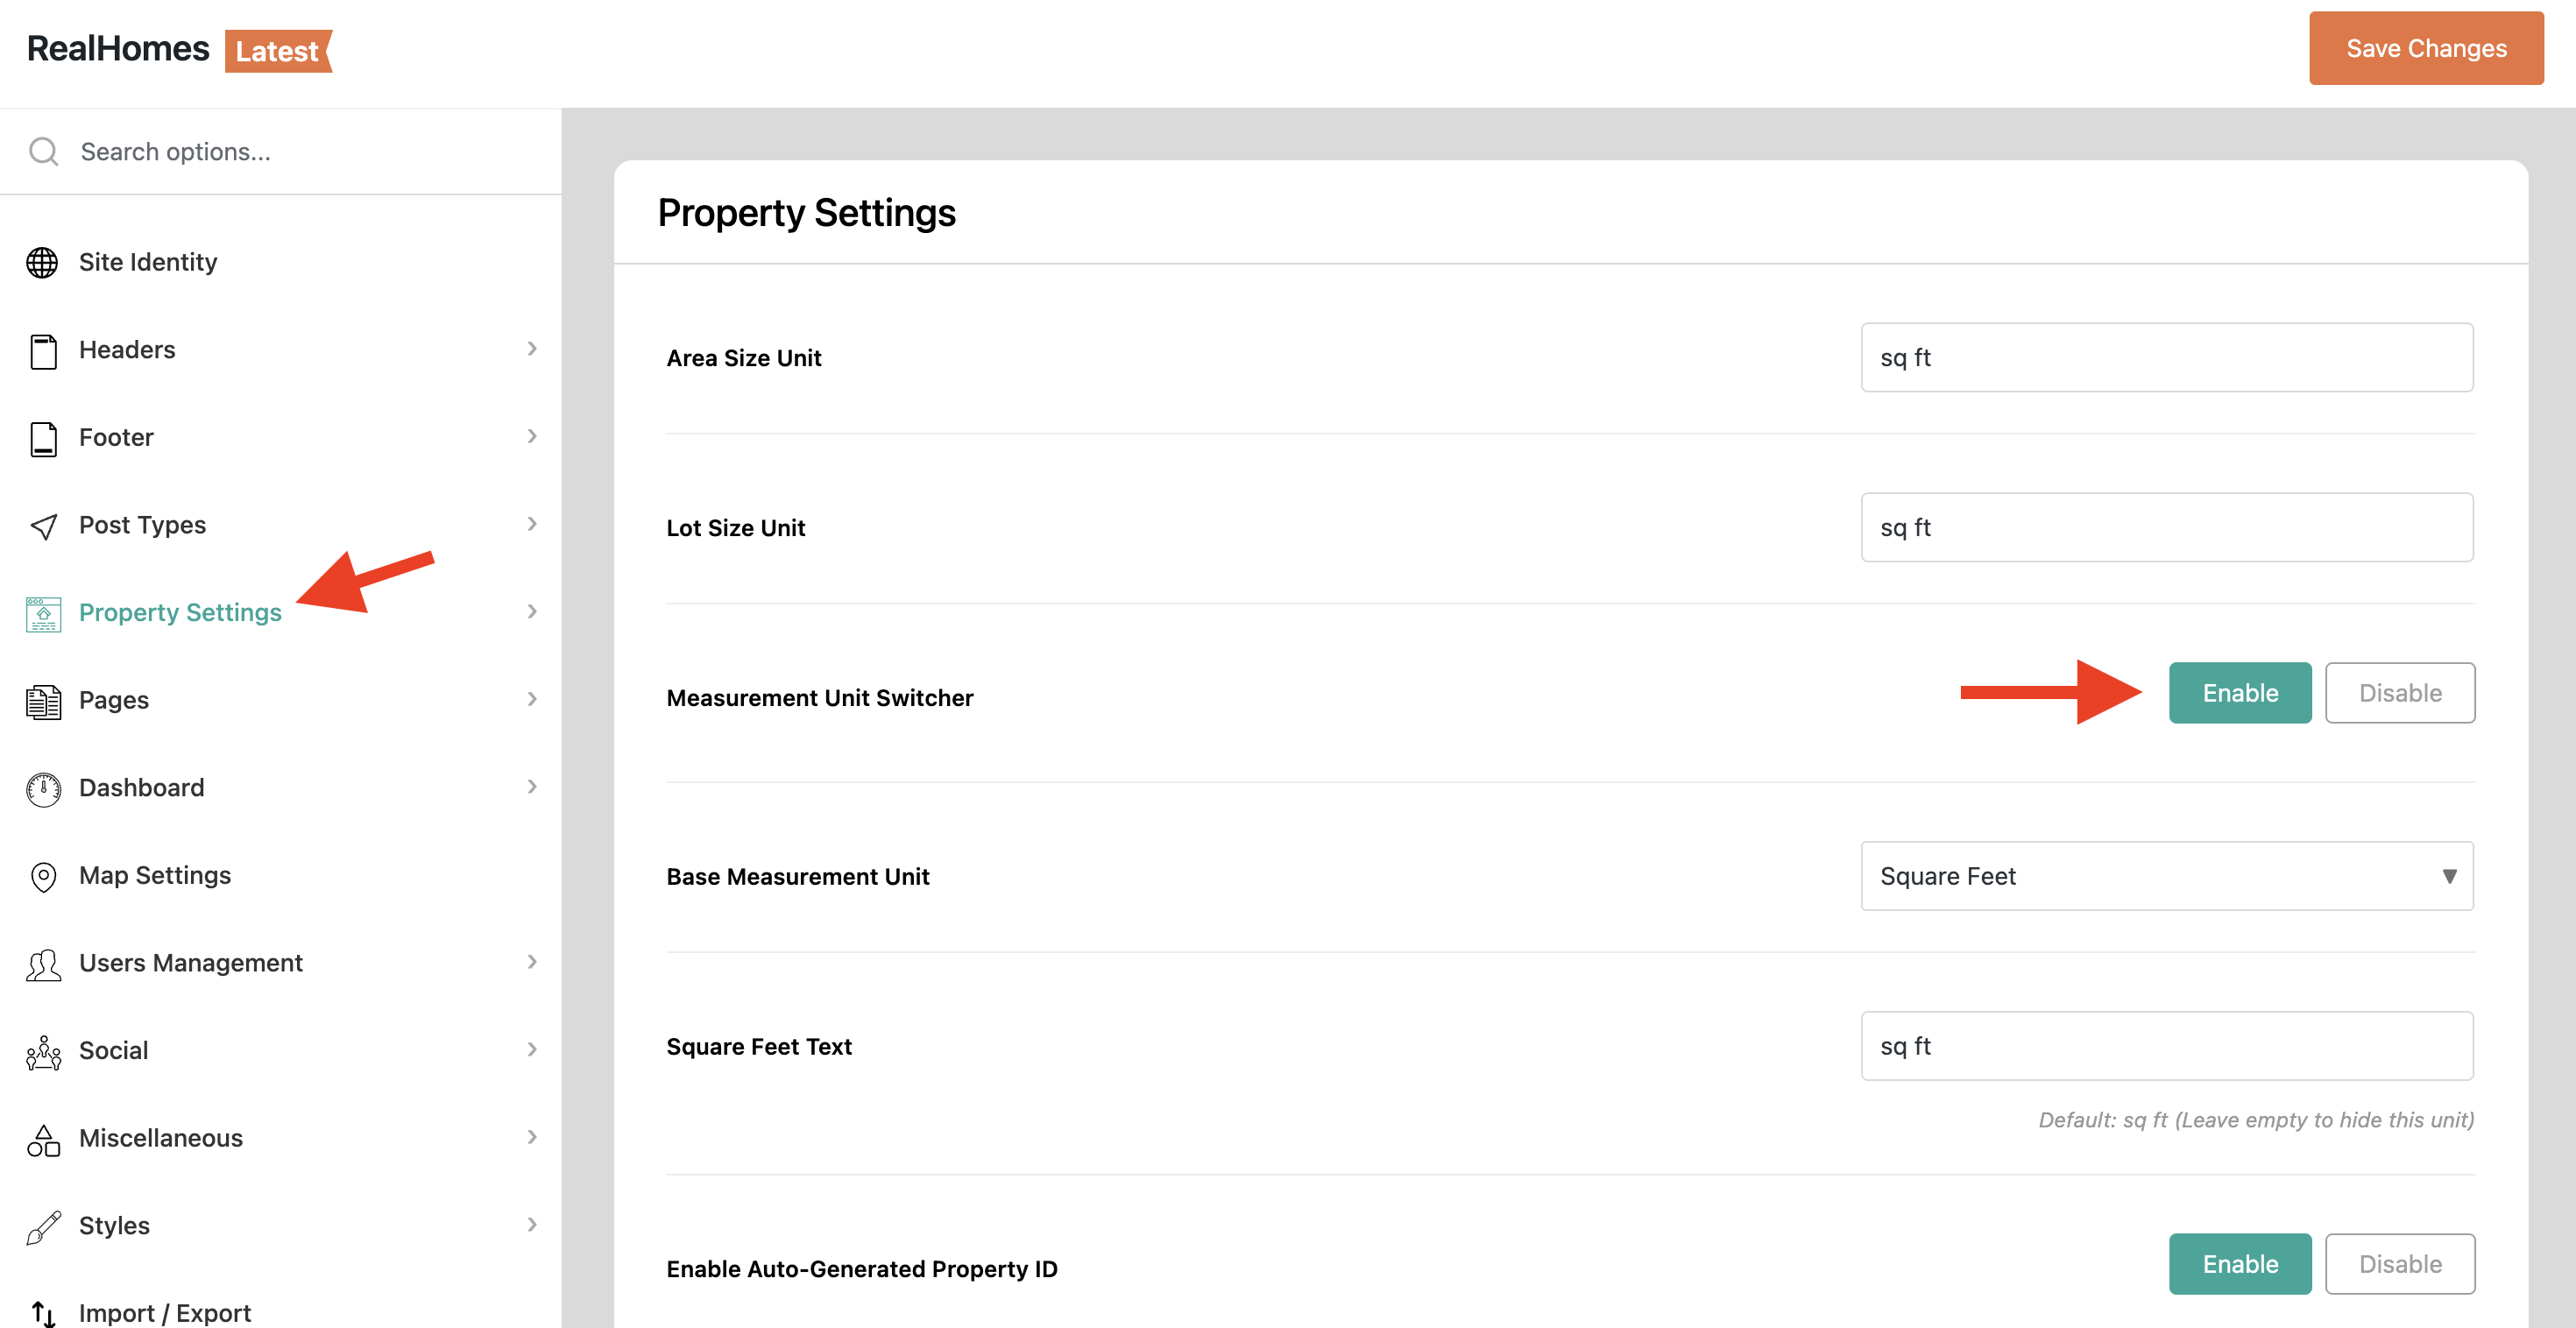Screen dimensions: 2576x1328
Task: Open the Base Measurement Unit dropdown
Action: 2166,876
